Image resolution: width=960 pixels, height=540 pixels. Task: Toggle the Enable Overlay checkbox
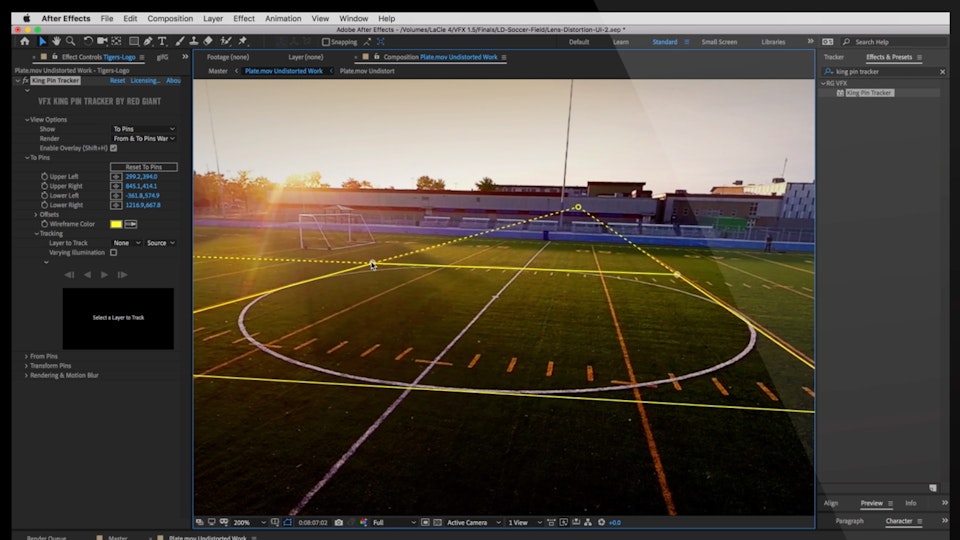coord(113,148)
